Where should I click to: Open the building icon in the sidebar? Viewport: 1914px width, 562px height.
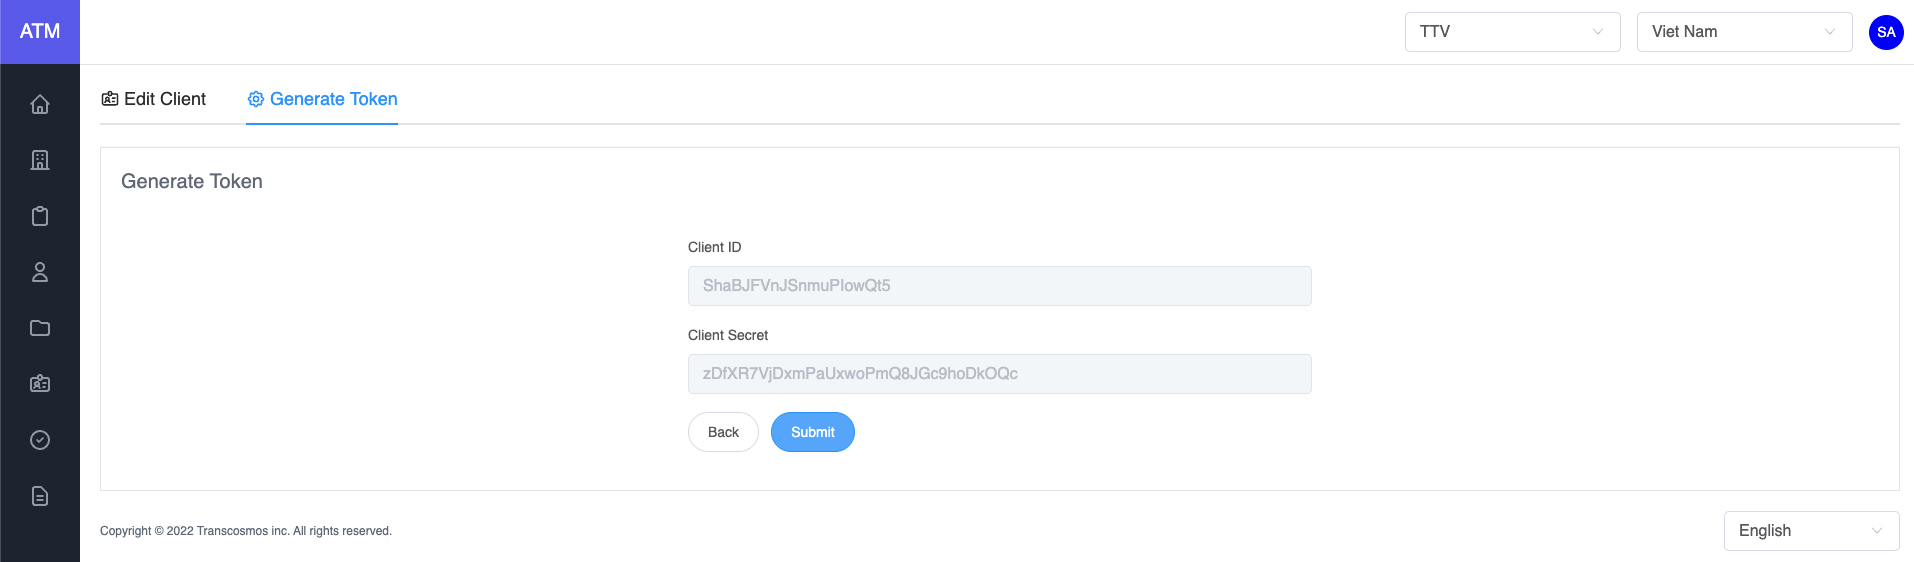40,160
